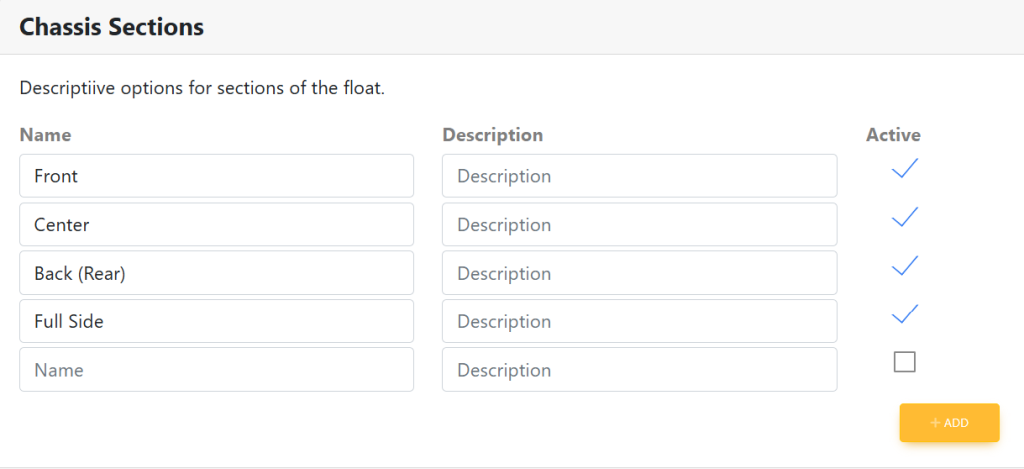Click the Active column header

coord(892,134)
